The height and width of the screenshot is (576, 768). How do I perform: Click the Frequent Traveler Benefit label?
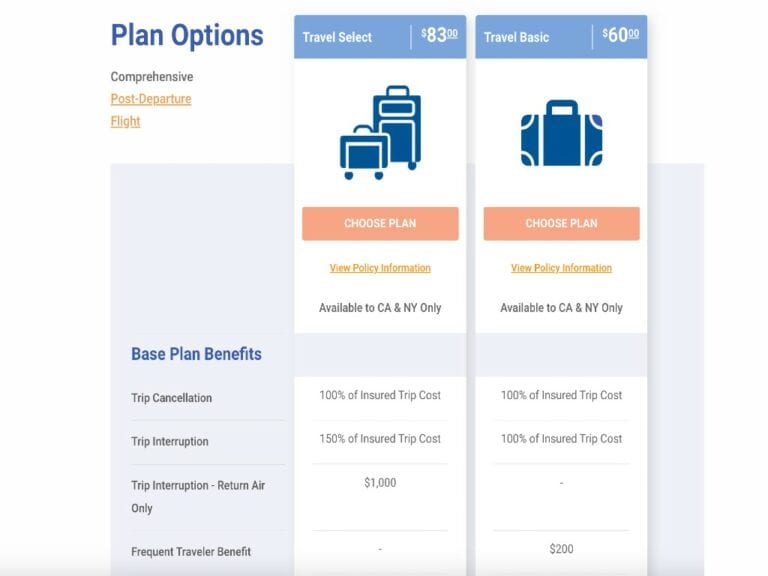pyautogui.click(x=191, y=552)
